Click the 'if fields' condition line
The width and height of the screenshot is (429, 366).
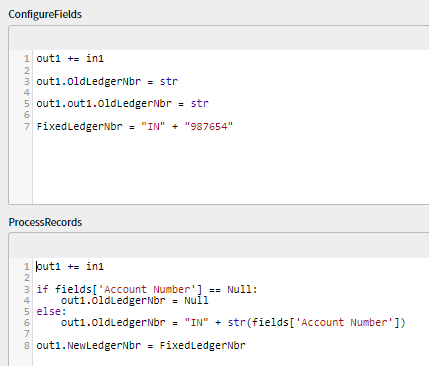pos(147,289)
